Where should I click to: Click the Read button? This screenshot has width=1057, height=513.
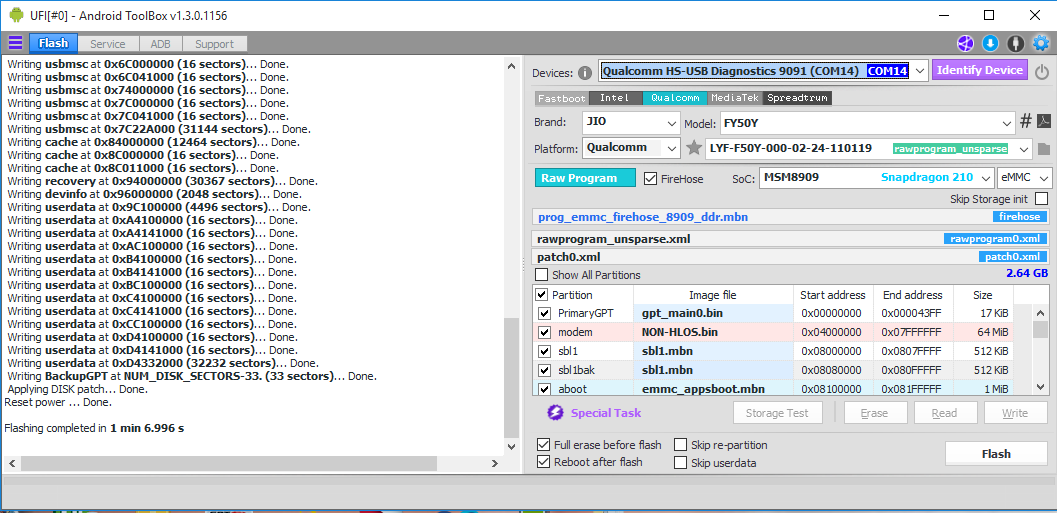[944, 413]
